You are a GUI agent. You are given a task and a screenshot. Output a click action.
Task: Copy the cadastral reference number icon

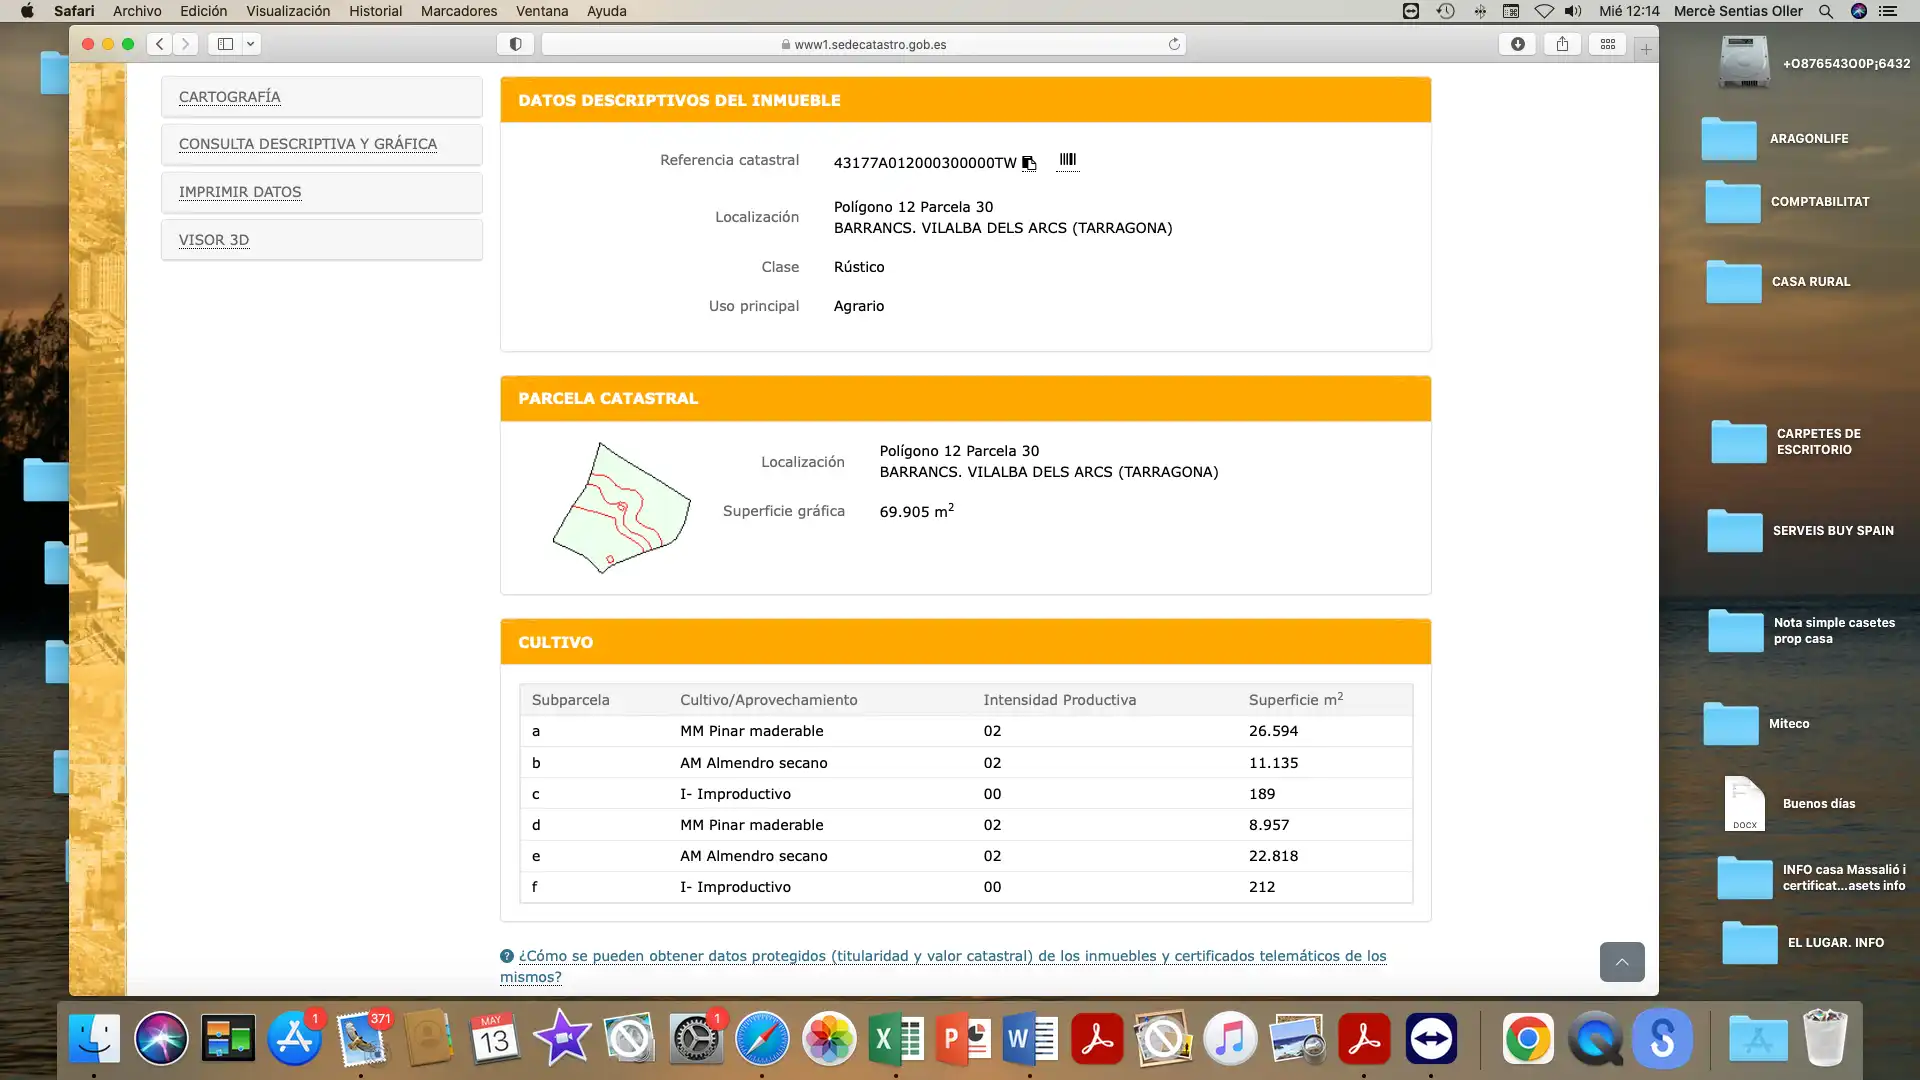[1029, 163]
